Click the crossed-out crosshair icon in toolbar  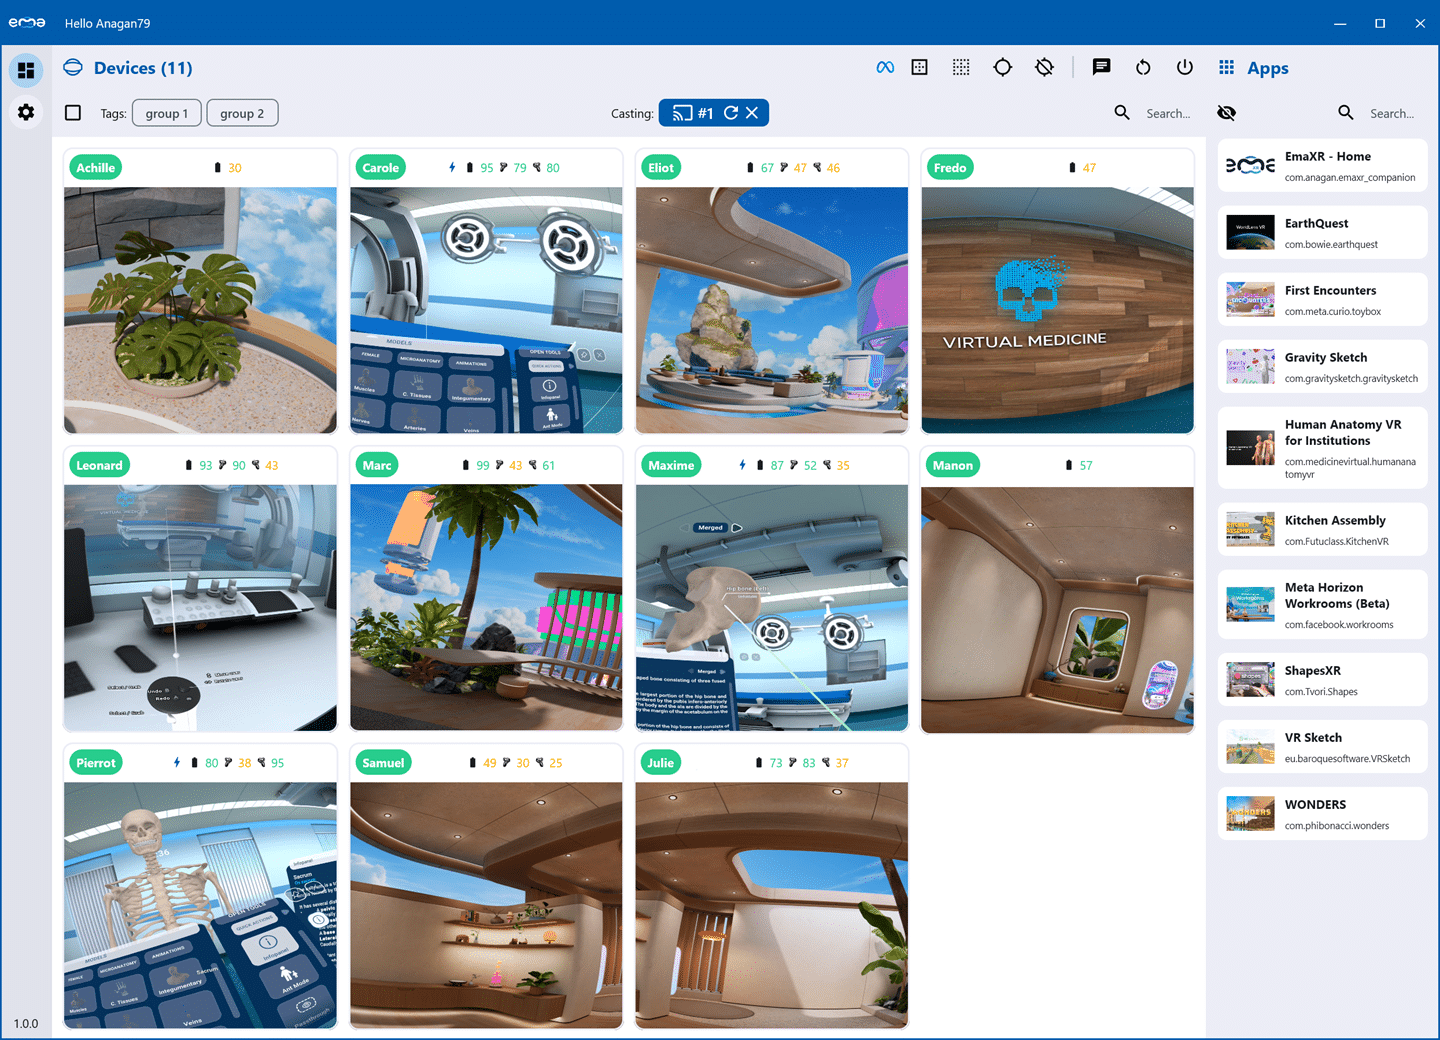(1044, 68)
